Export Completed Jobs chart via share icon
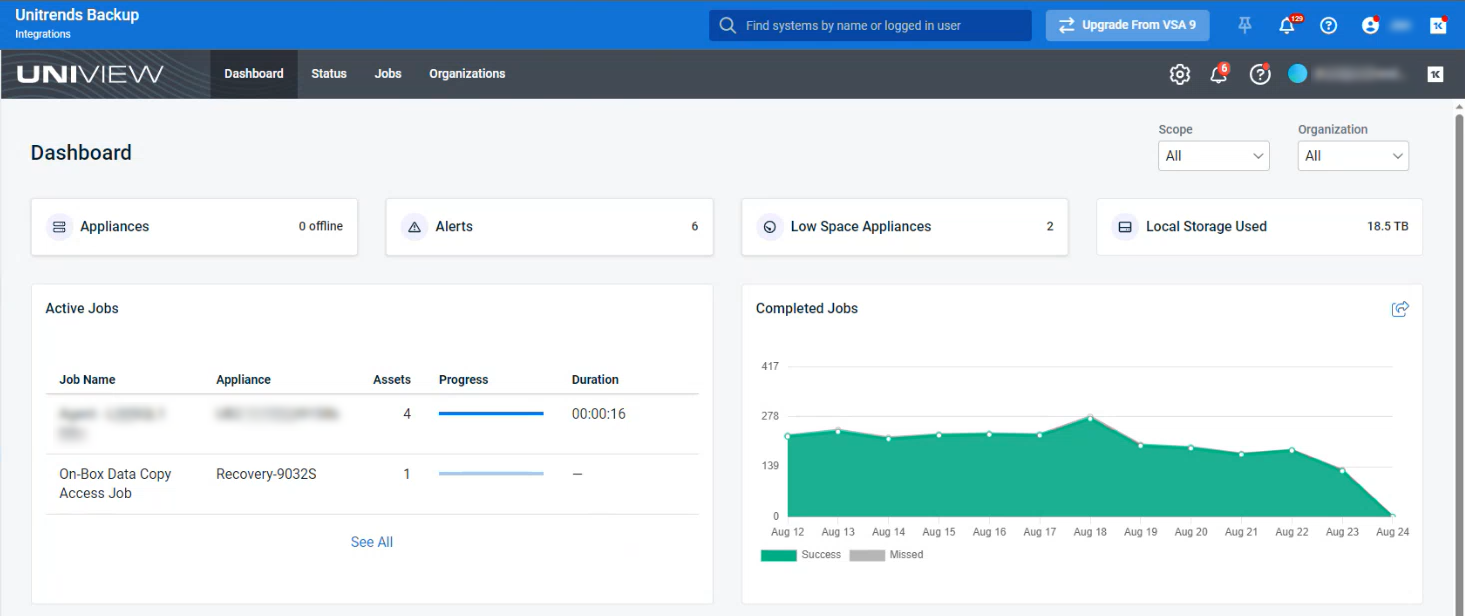 coord(1400,309)
